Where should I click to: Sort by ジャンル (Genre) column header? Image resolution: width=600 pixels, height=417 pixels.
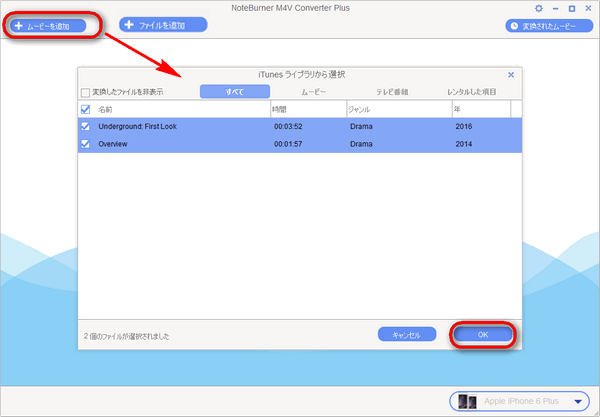(x=399, y=109)
